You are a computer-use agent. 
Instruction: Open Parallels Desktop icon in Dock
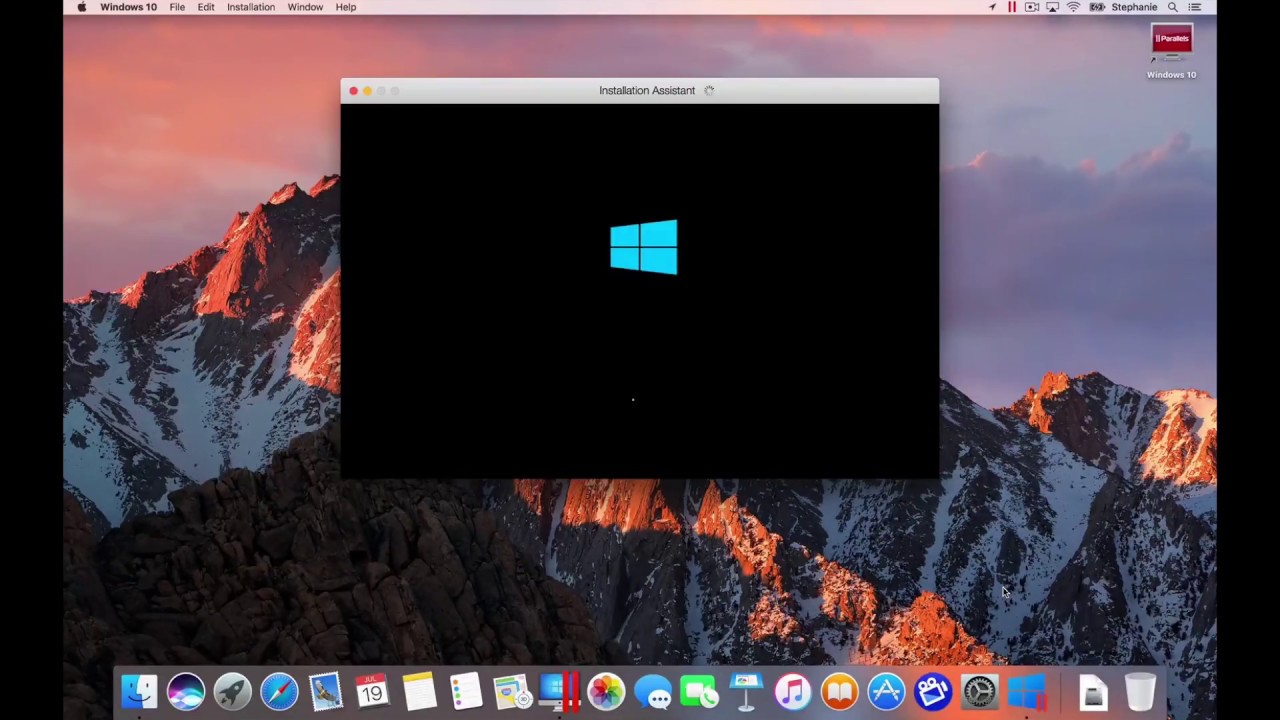[559, 692]
